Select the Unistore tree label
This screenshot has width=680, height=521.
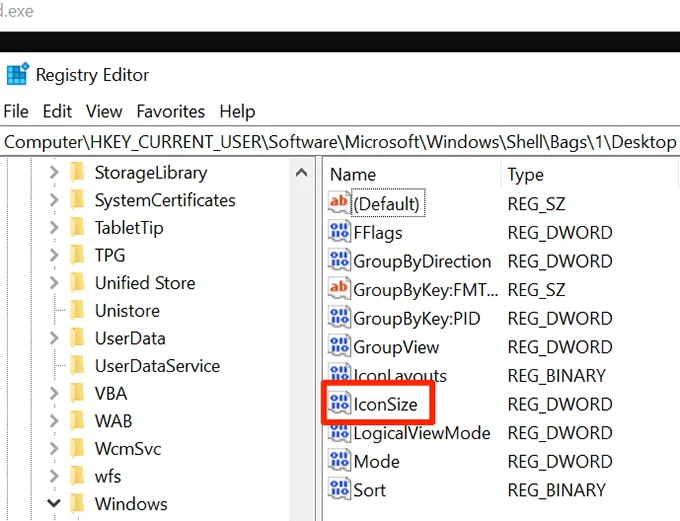pyautogui.click(x=127, y=311)
